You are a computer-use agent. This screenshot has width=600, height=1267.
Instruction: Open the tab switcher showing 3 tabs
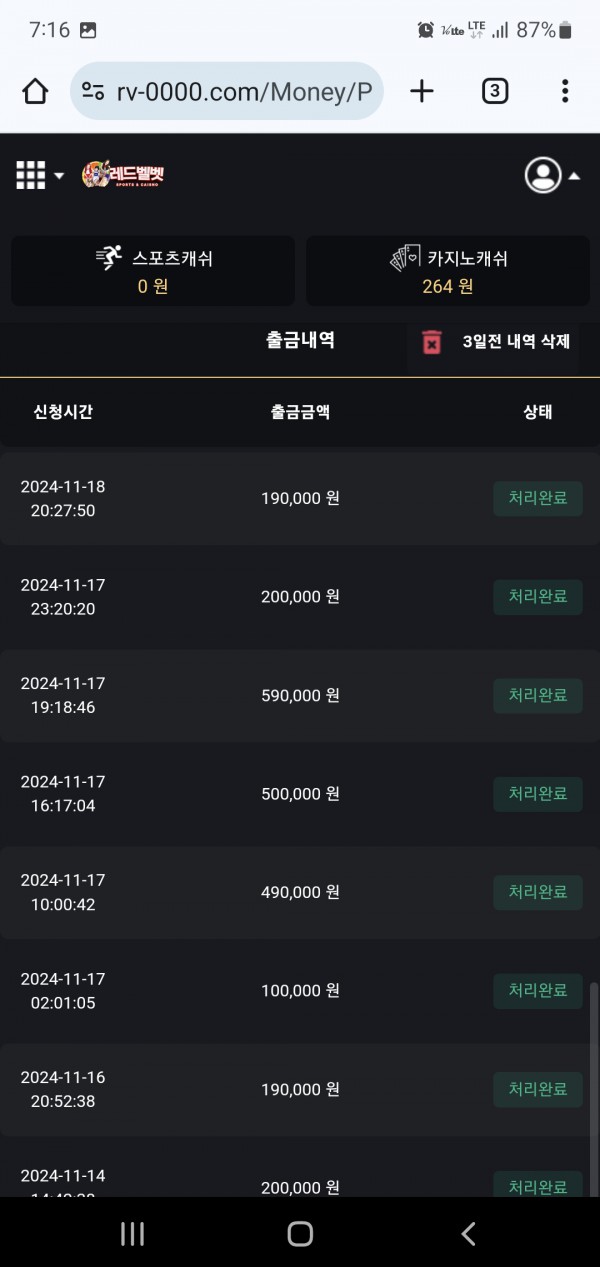click(494, 92)
